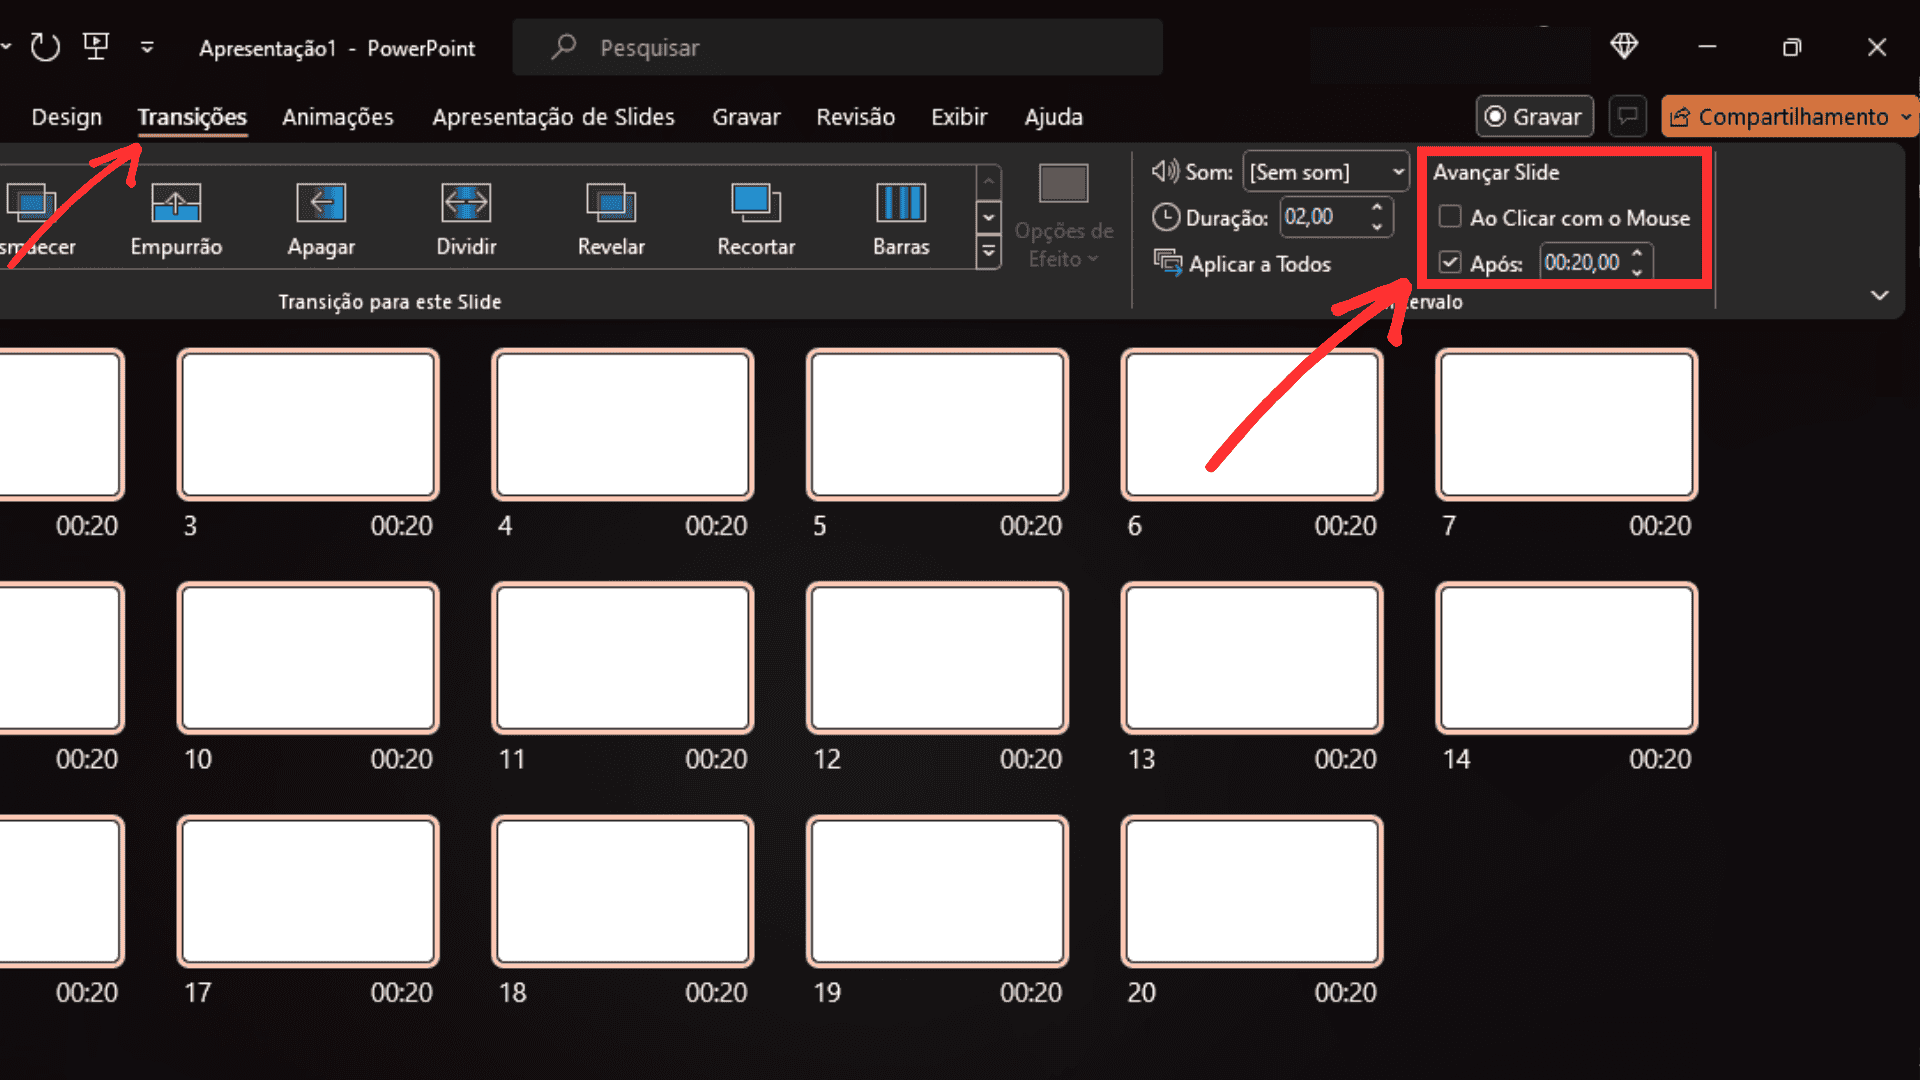Select slide 17 thumbnail
Screen dimensions: 1920x1080
tap(308, 891)
